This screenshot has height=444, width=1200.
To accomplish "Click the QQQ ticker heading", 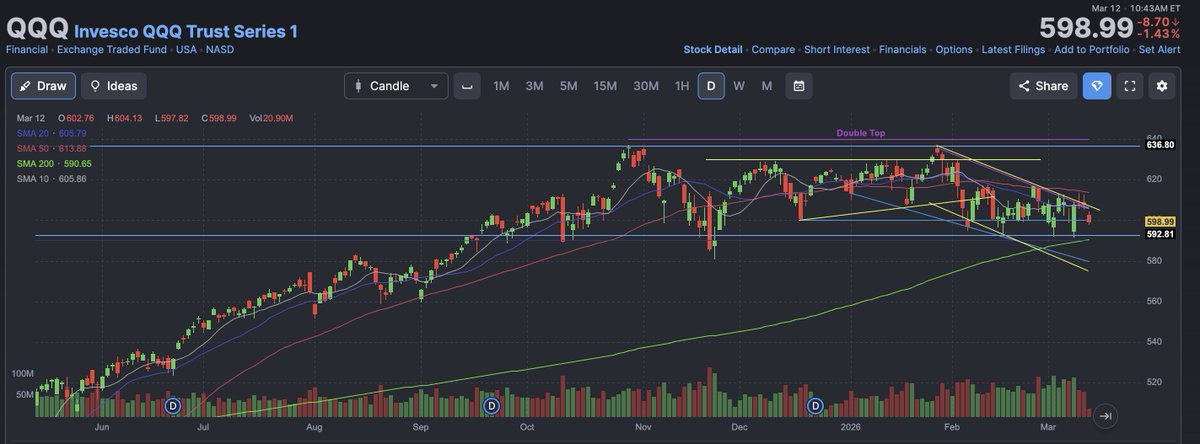I will [36, 28].
